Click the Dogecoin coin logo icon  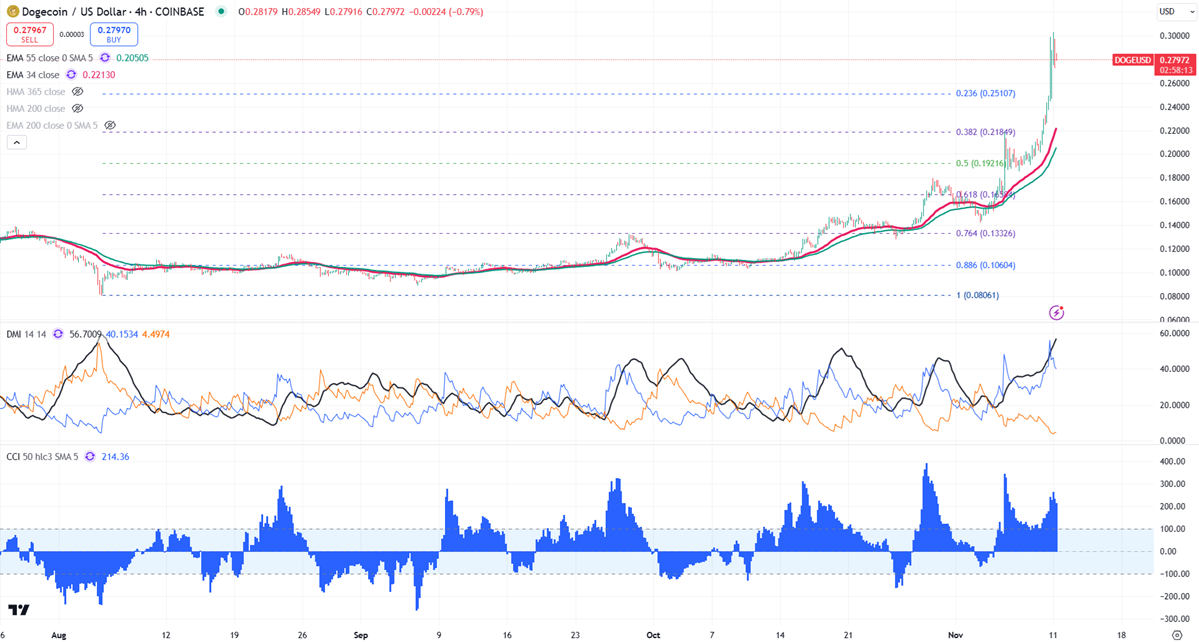click(x=12, y=11)
